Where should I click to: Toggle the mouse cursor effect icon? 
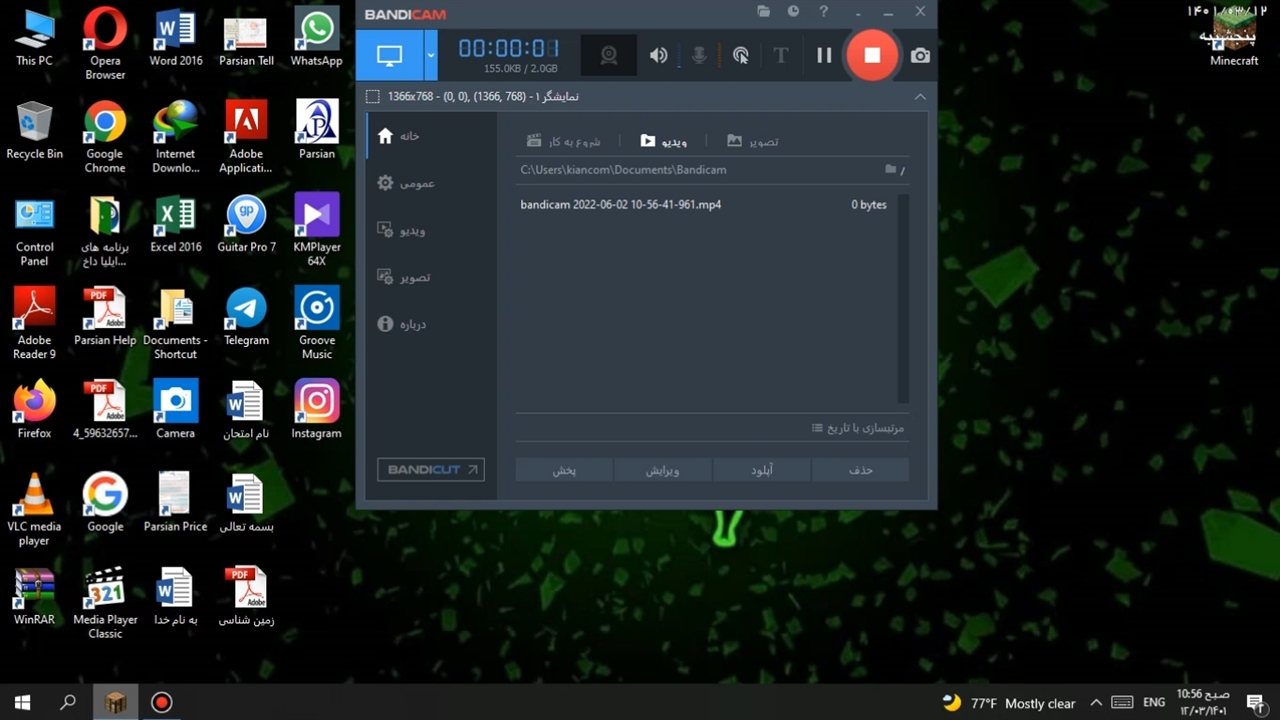point(740,56)
